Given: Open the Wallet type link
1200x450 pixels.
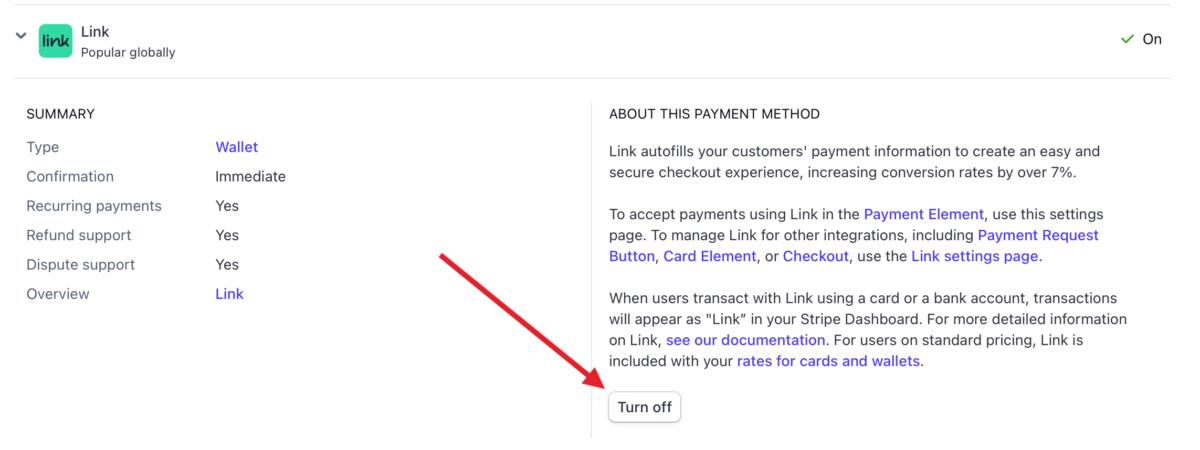Looking at the screenshot, I should coord(237,147).
